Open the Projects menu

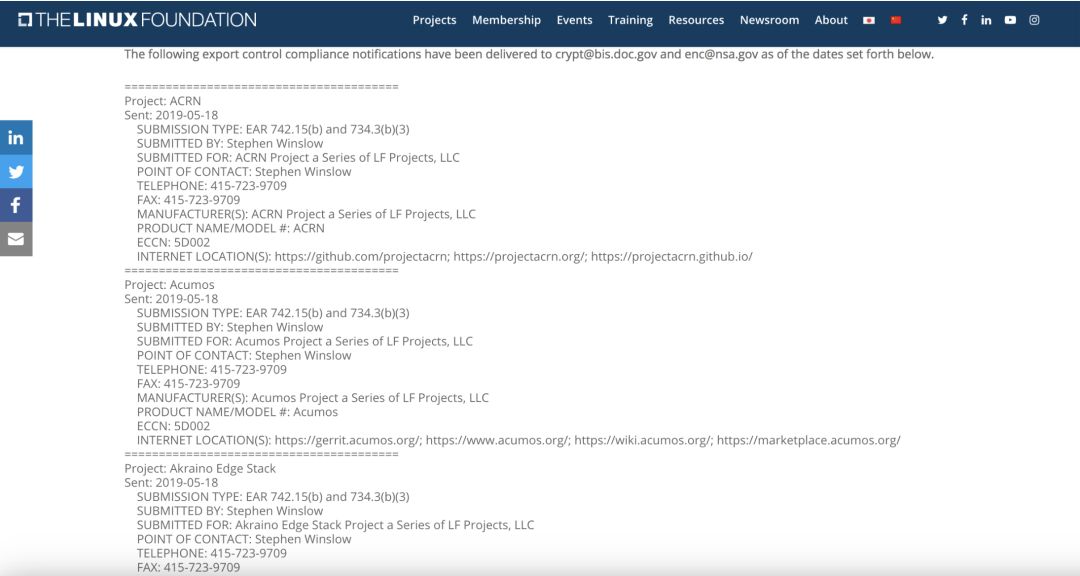(434, 20)
